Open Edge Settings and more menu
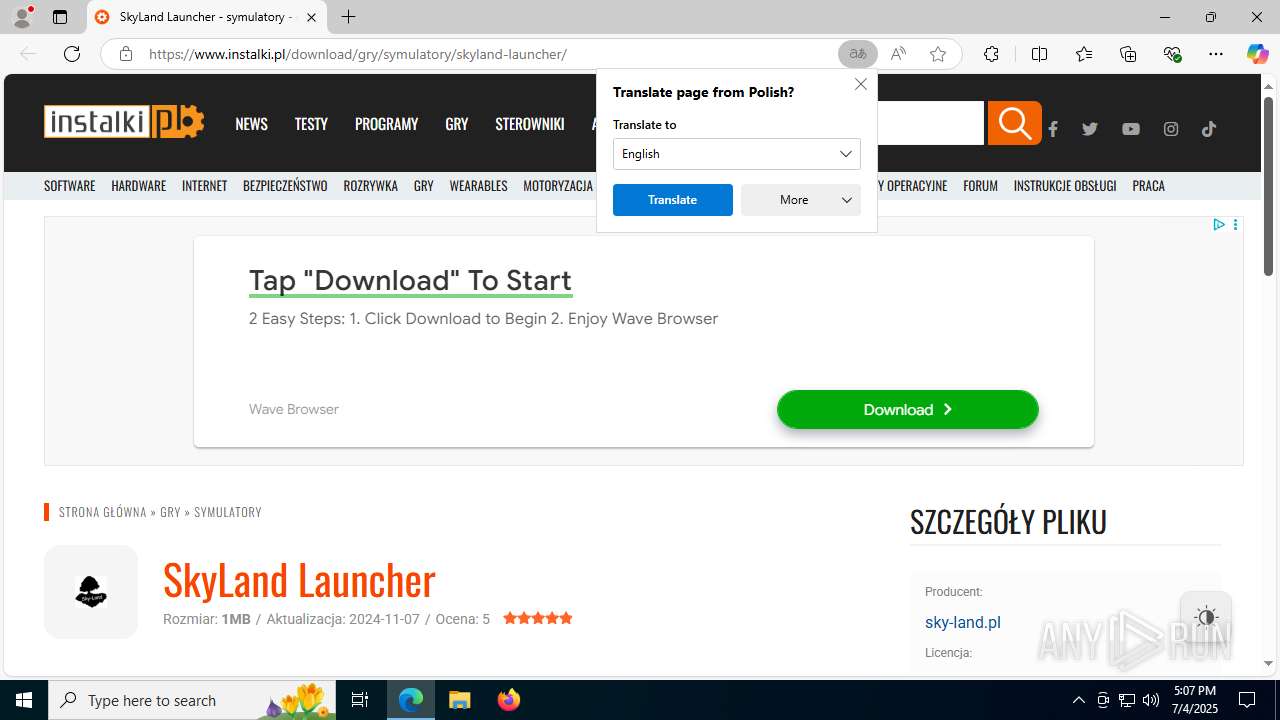This screenshot has width=1280, height=720. (1216, 54)
